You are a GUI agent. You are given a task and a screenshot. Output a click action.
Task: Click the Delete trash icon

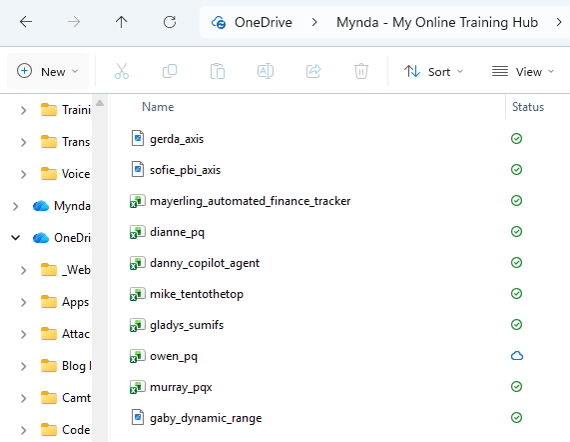tap(361, 71)
